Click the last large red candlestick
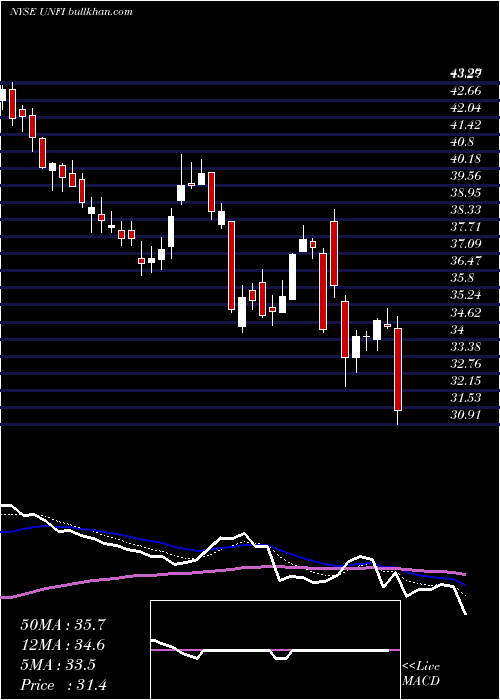The height and width of the screenshot is (700, 500). pos(398,369)
